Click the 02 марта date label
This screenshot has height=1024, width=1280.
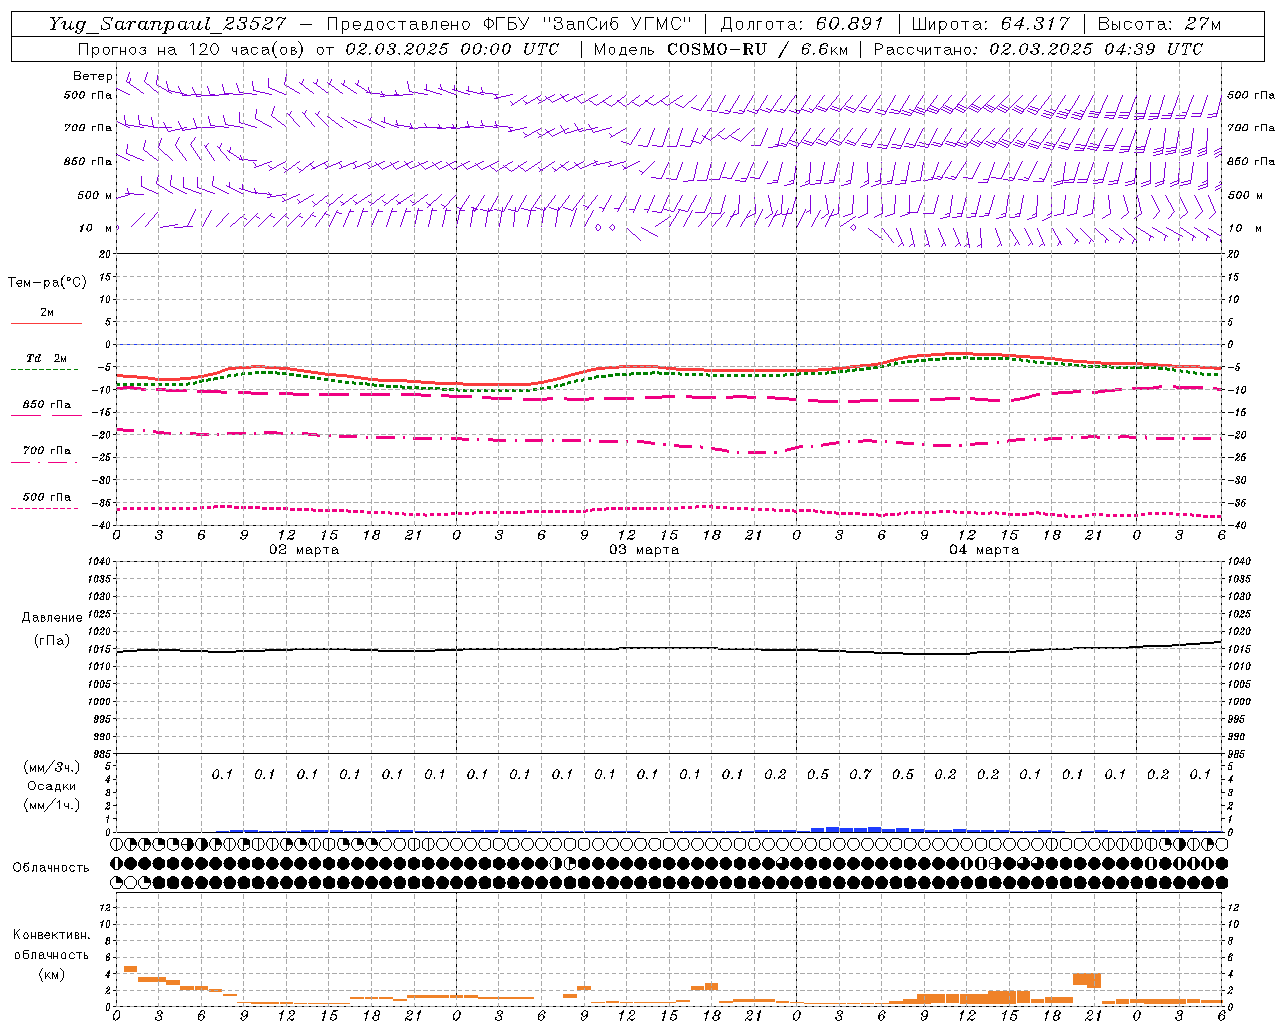304,550
